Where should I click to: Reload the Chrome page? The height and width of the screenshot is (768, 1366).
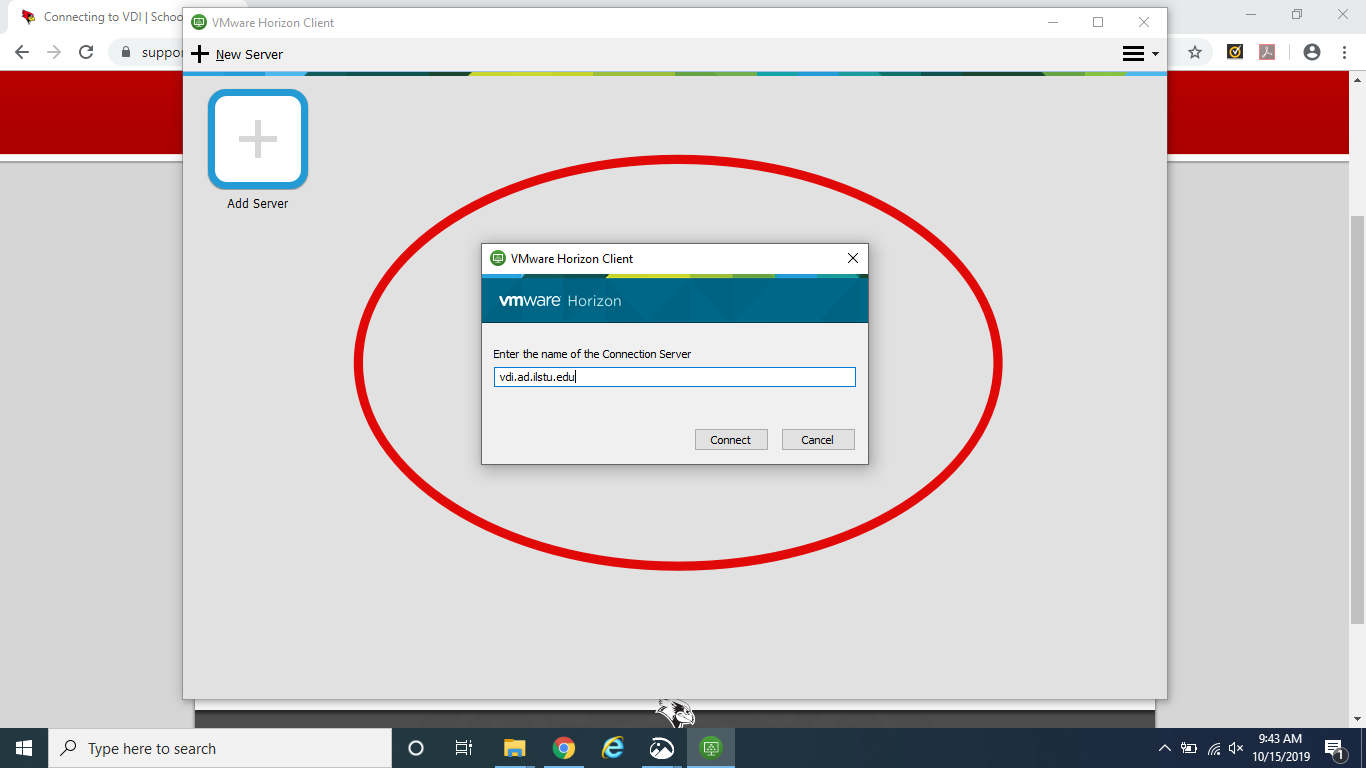coord(86,52)
